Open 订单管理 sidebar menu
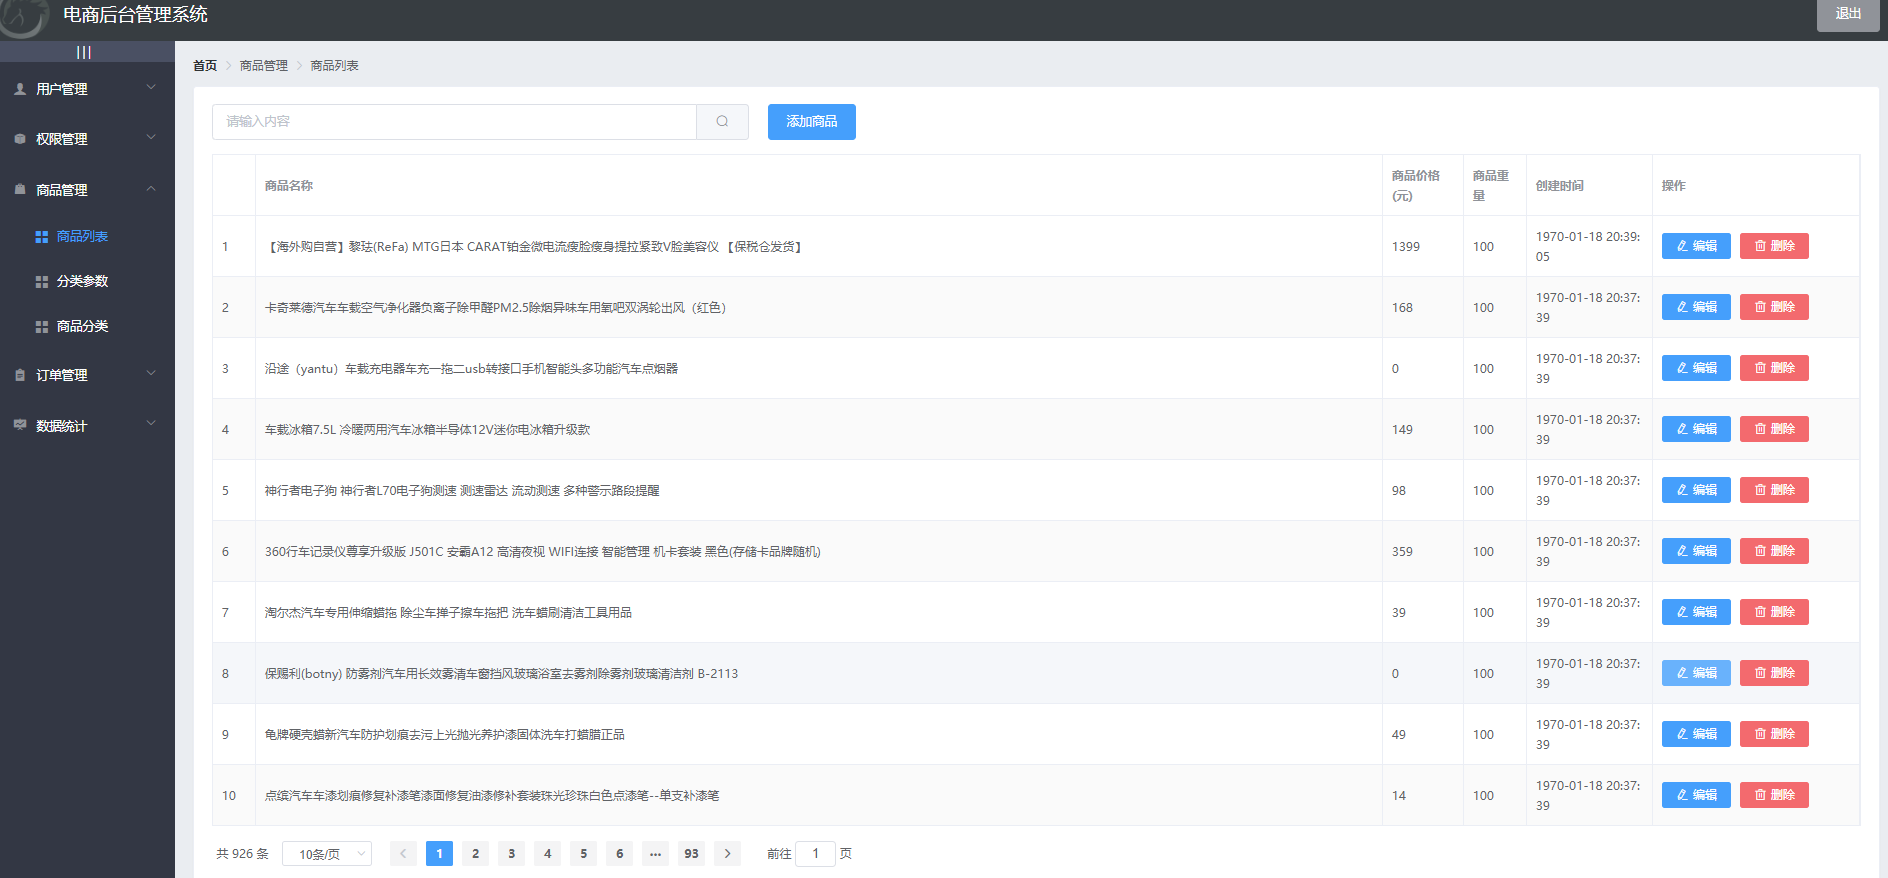 click(87, 375)
